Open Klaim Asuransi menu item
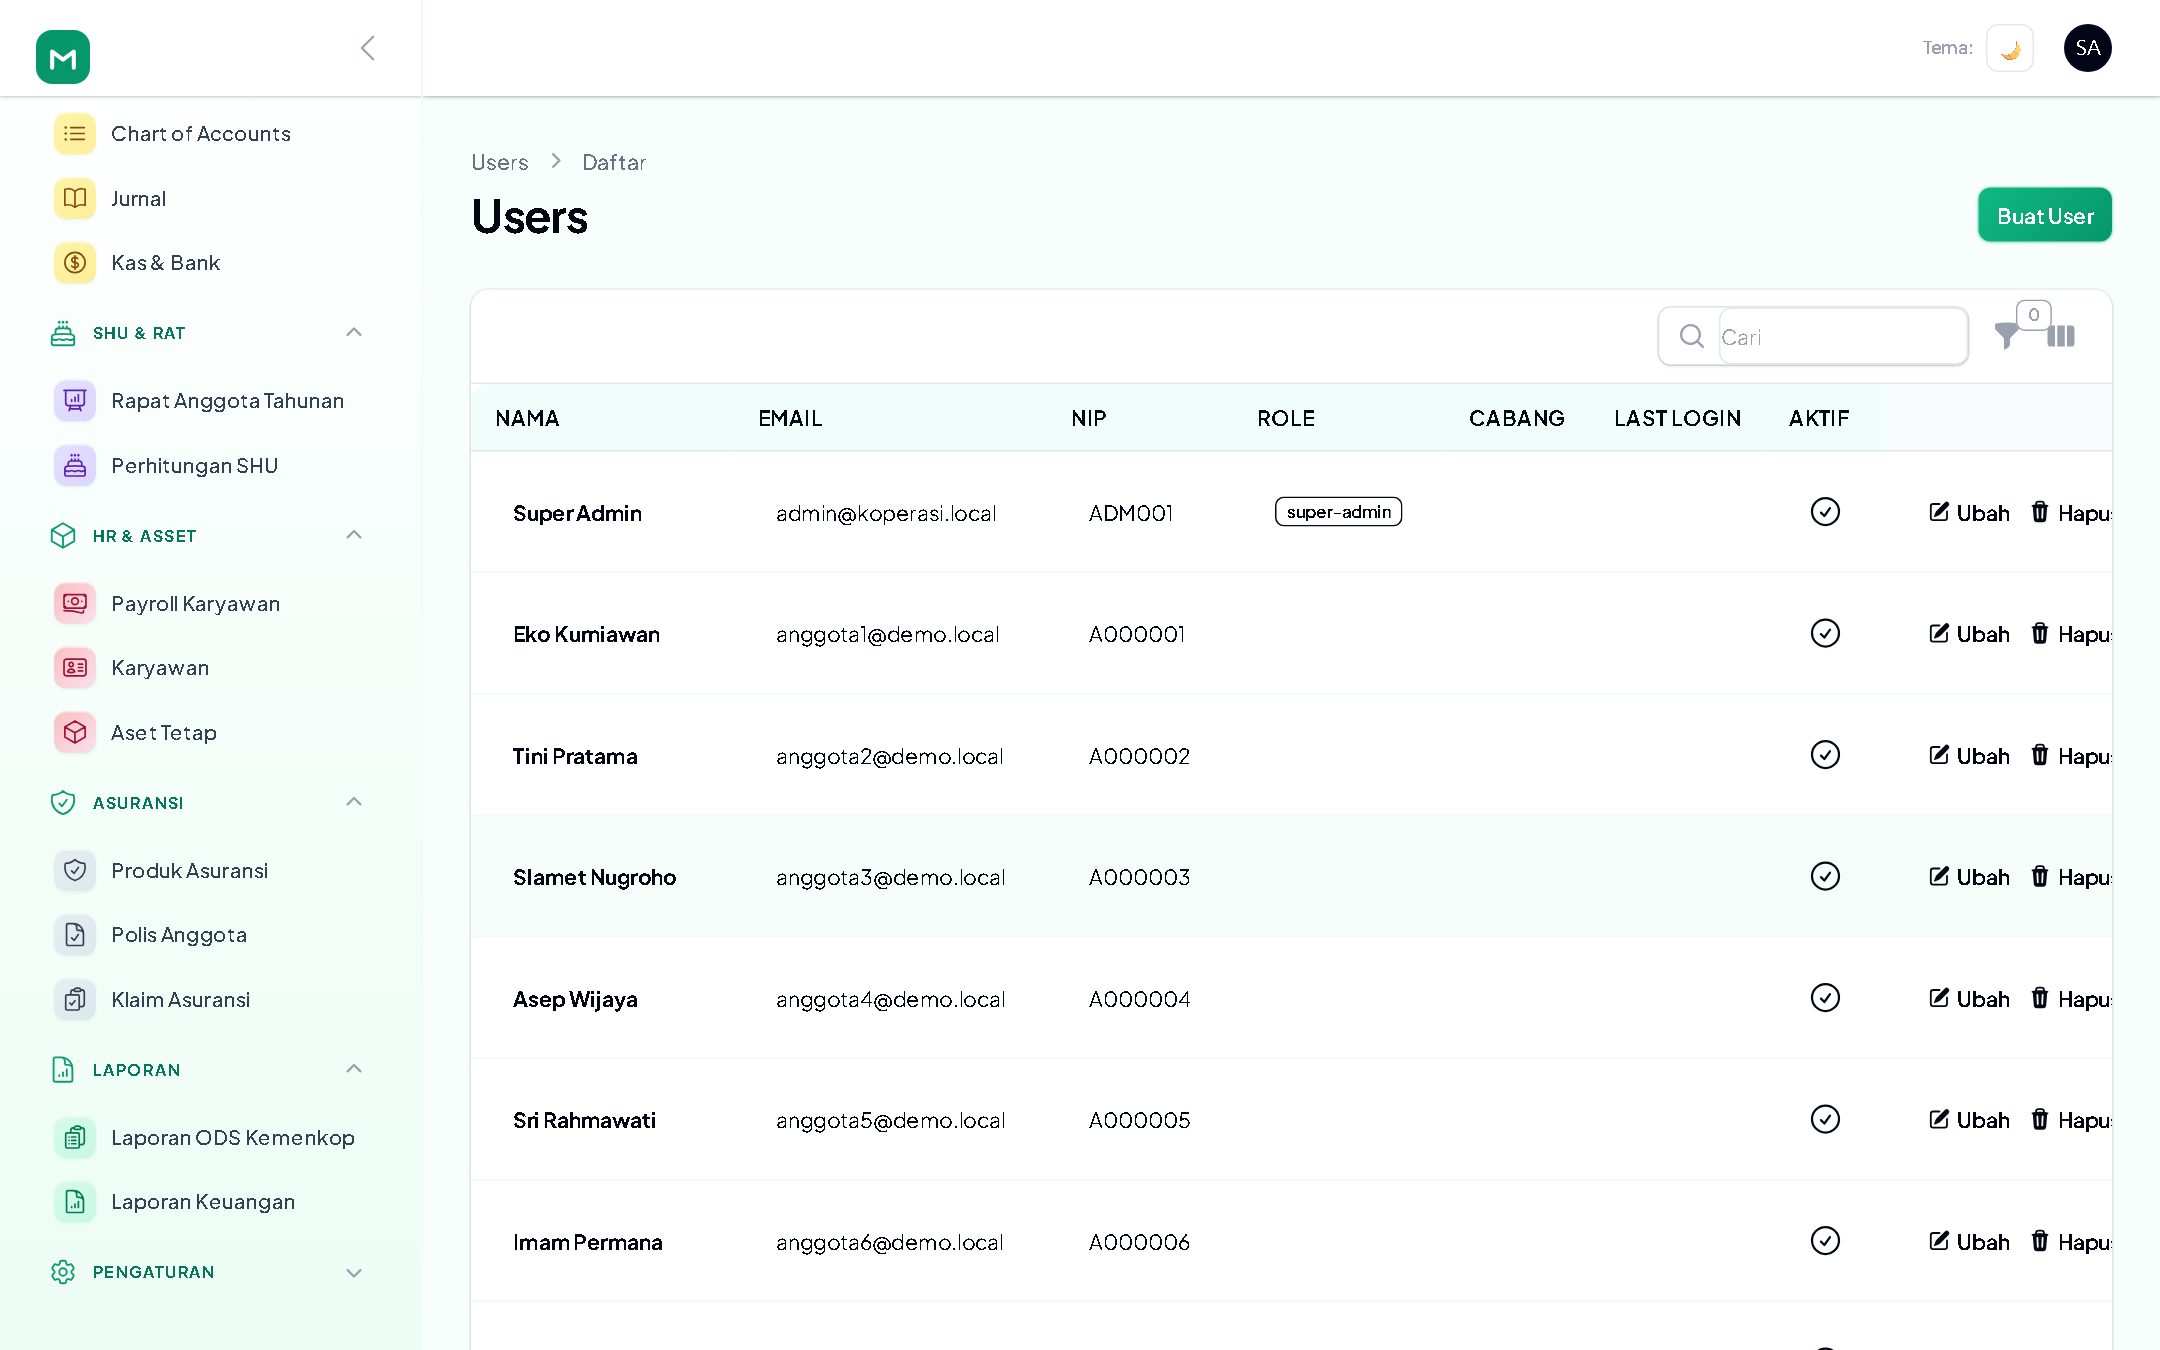 [x=181, y=1000]
